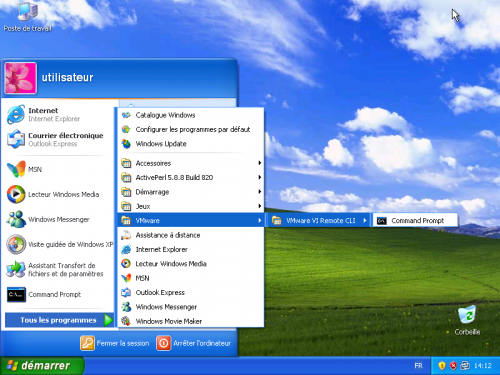Open Assistant Transfert de fichiers et paramètres
This screenshot has width=500, height=375.
[x=58, y=269]
